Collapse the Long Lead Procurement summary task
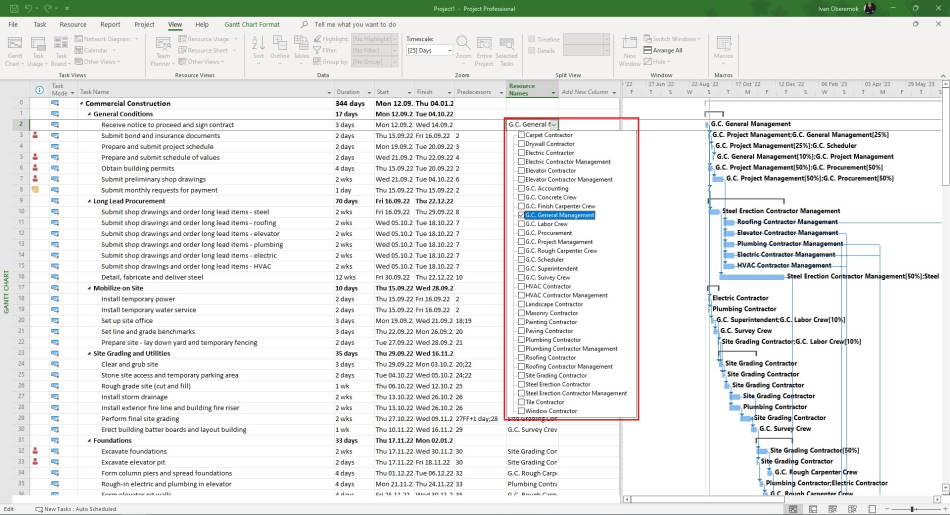 click(x=90, y=201)
